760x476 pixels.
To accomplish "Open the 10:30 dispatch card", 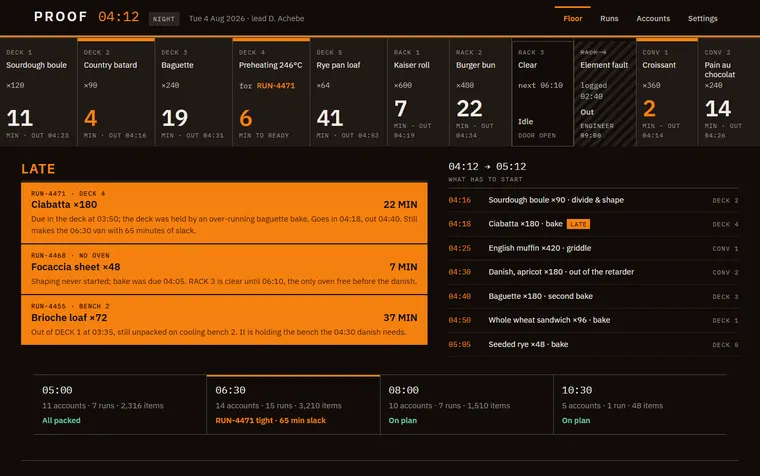I will [640, 404].
